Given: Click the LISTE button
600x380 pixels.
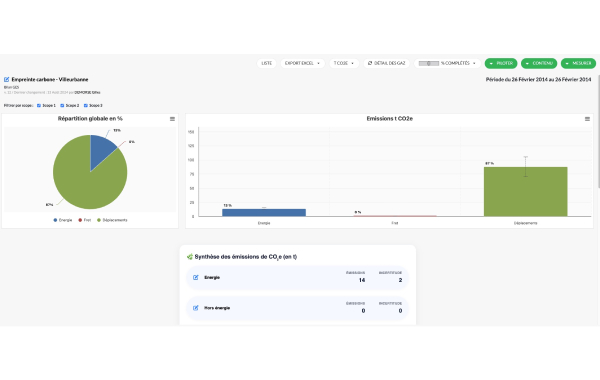Looking at the screenshot, I should point(266,63).
